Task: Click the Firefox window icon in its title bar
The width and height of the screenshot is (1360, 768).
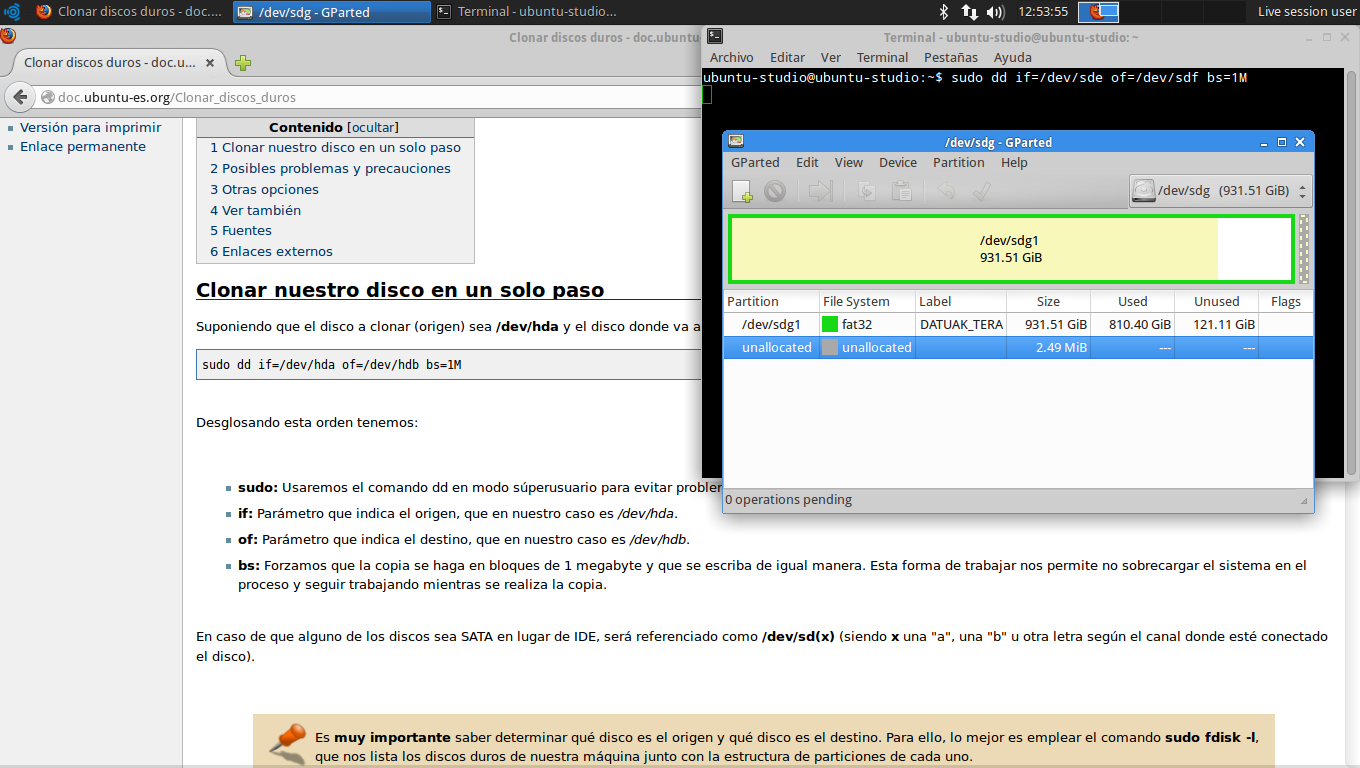Action: [8, 36]
